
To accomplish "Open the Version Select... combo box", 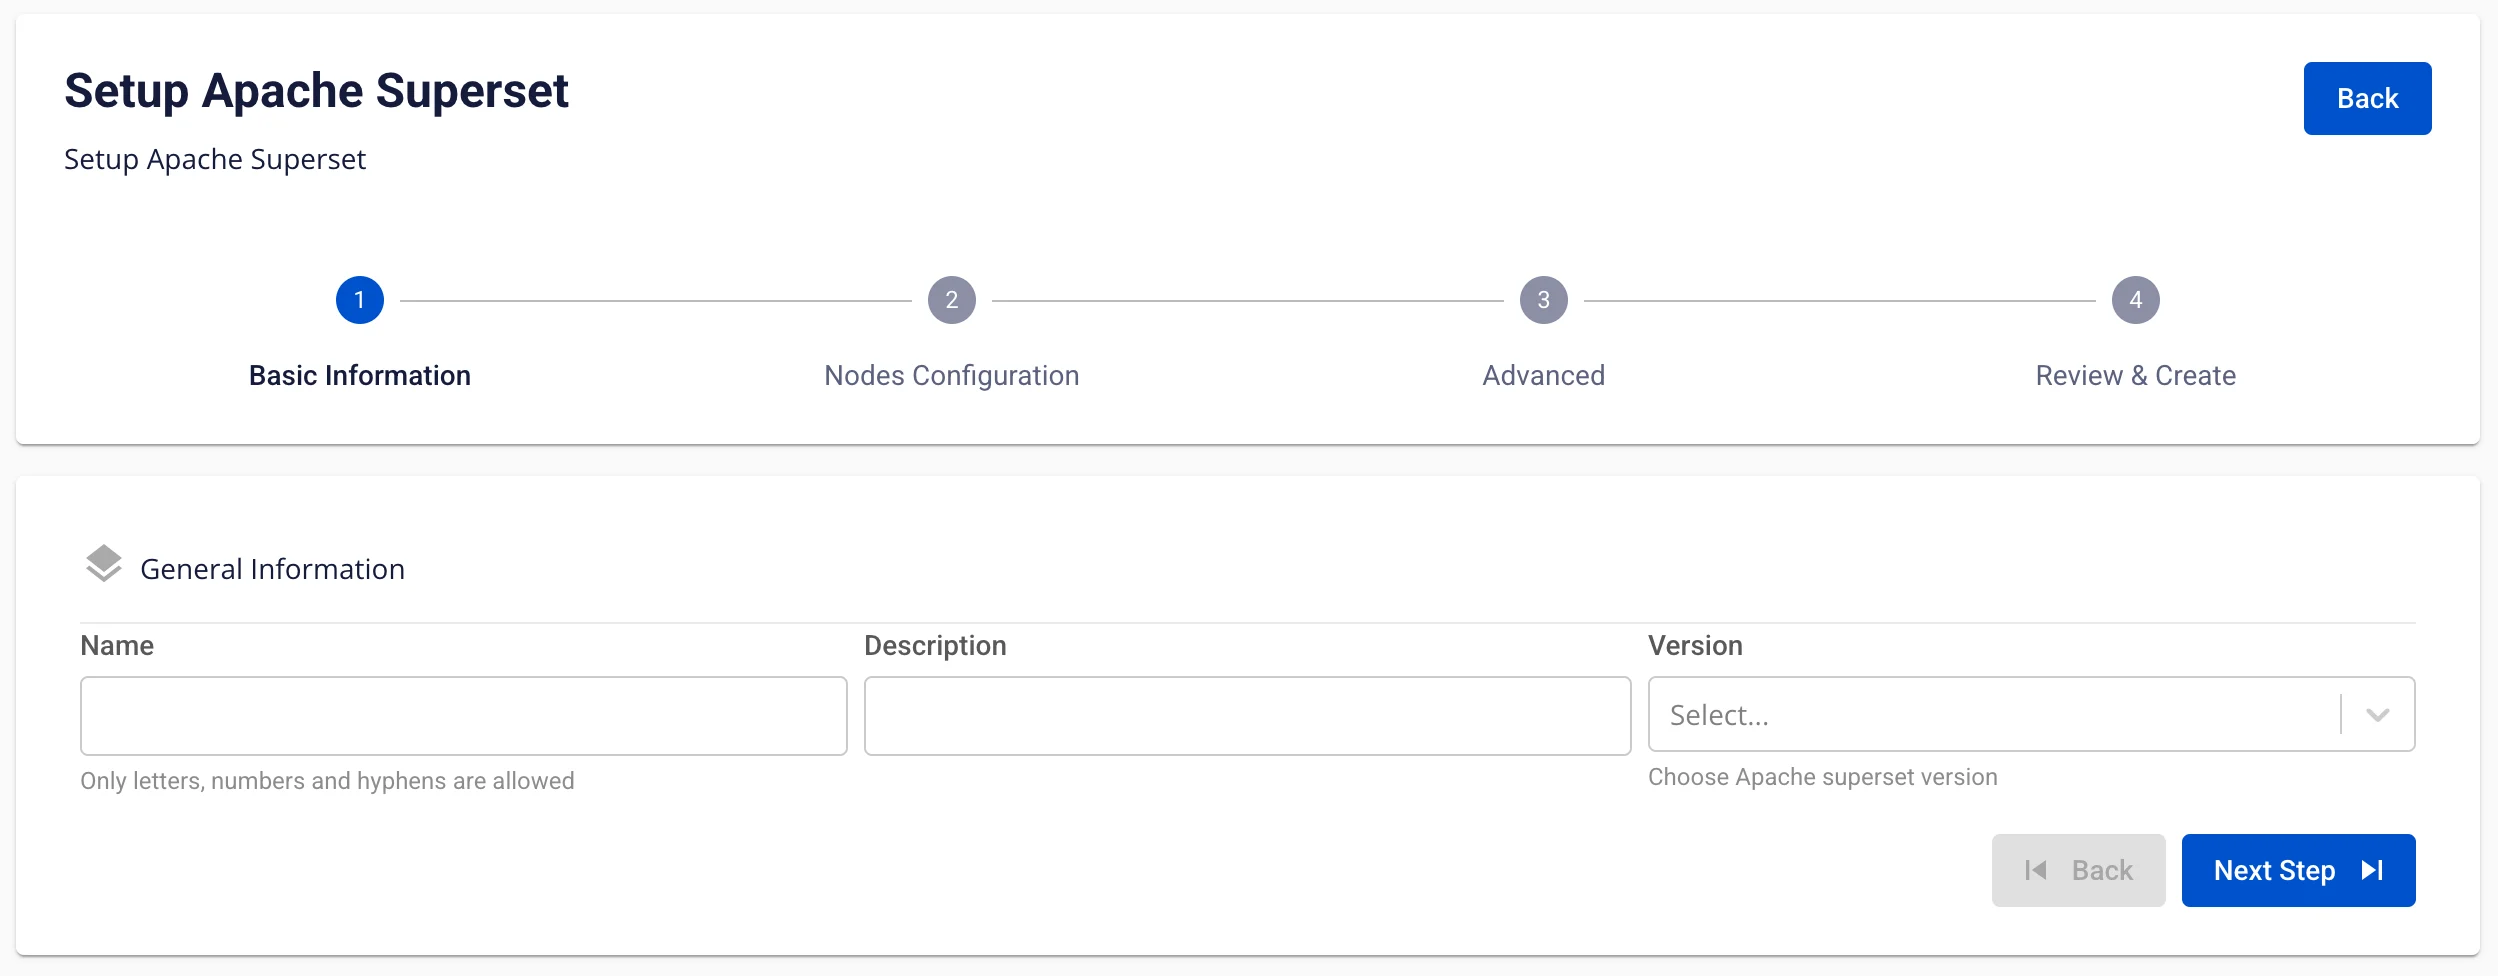I will (x=2031, y=714).
